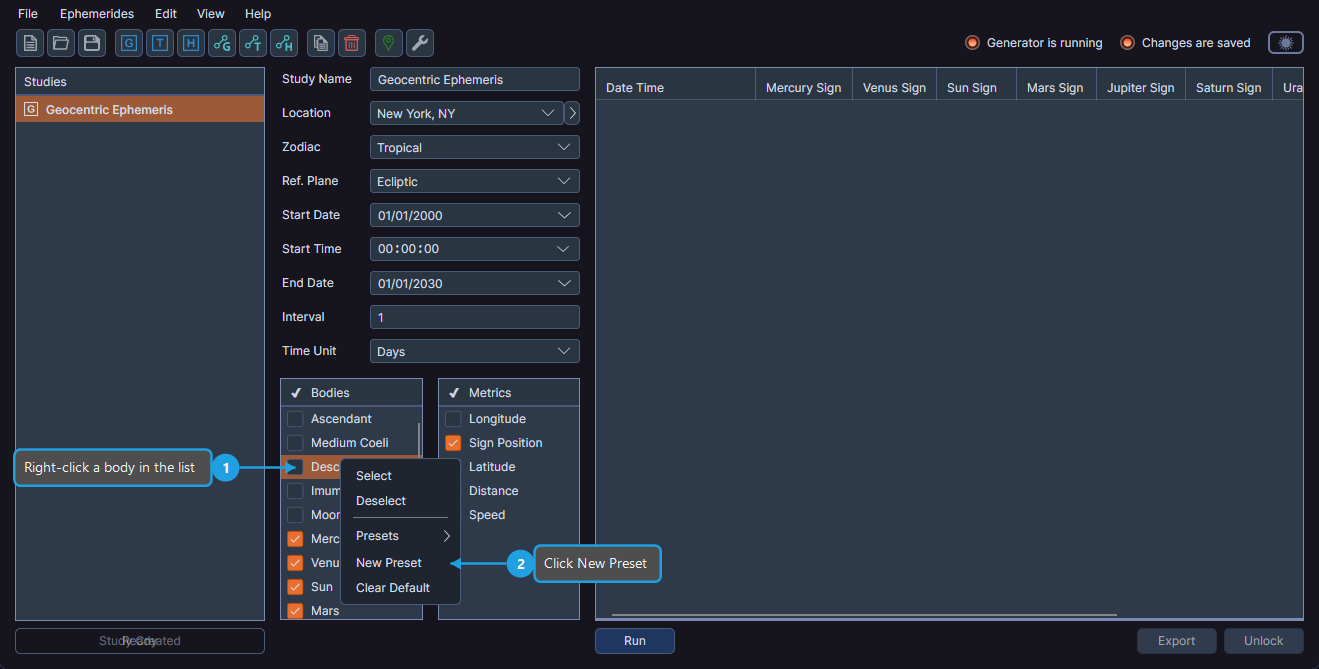1319x669 pixels.
Task: Check the Ascendant body checkbox
Action: coord(295,418)
